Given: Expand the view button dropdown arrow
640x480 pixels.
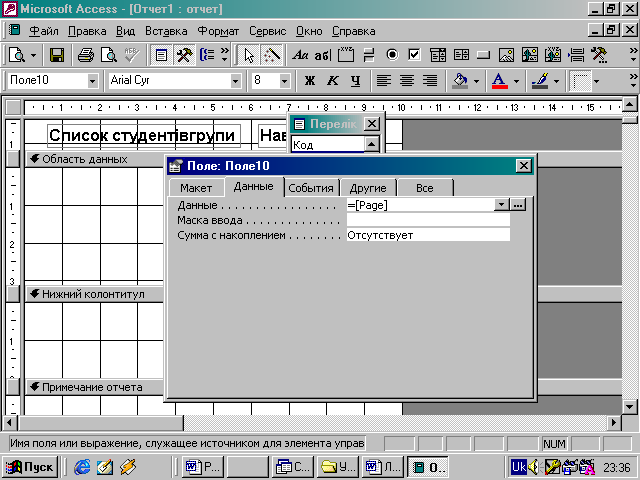Looking at the screenshot, I should pyautogui.click(x=33, y=55).
